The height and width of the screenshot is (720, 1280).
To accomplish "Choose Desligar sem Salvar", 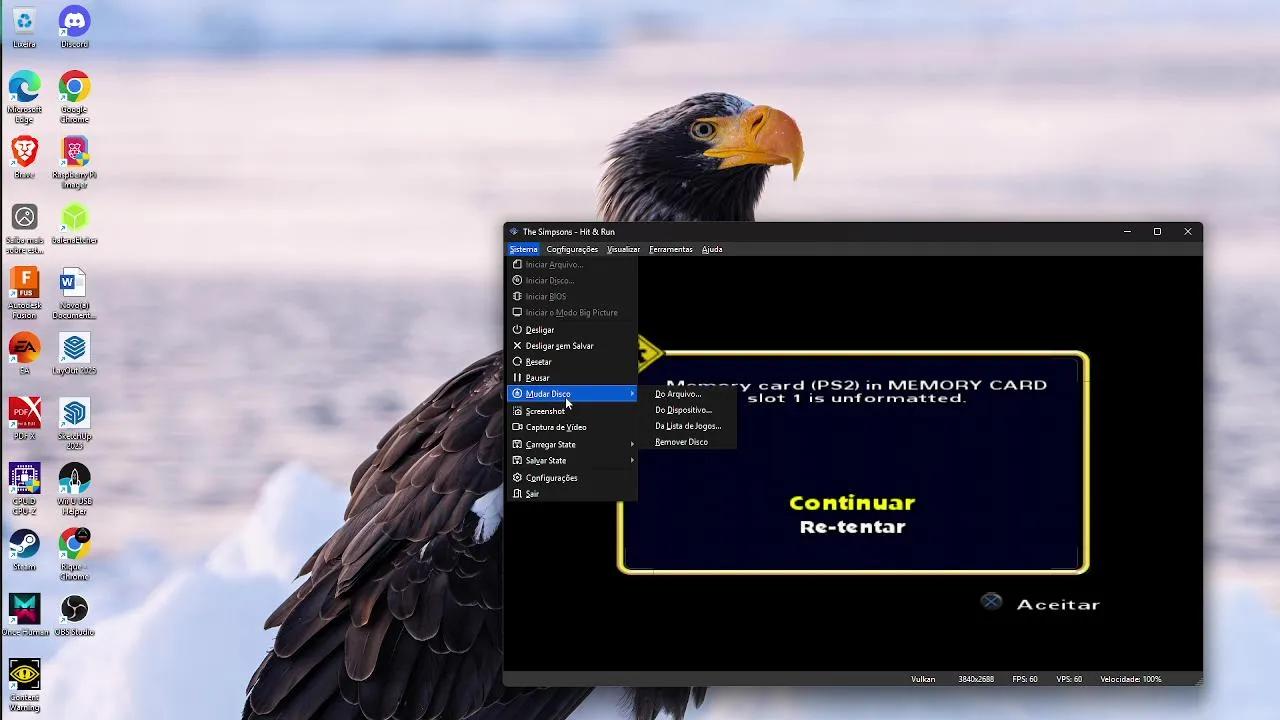I will (572, 345).
